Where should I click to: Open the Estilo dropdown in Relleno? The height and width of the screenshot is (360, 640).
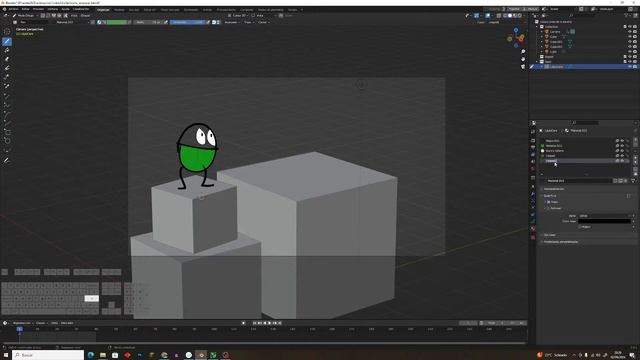(x=604, y=216)
